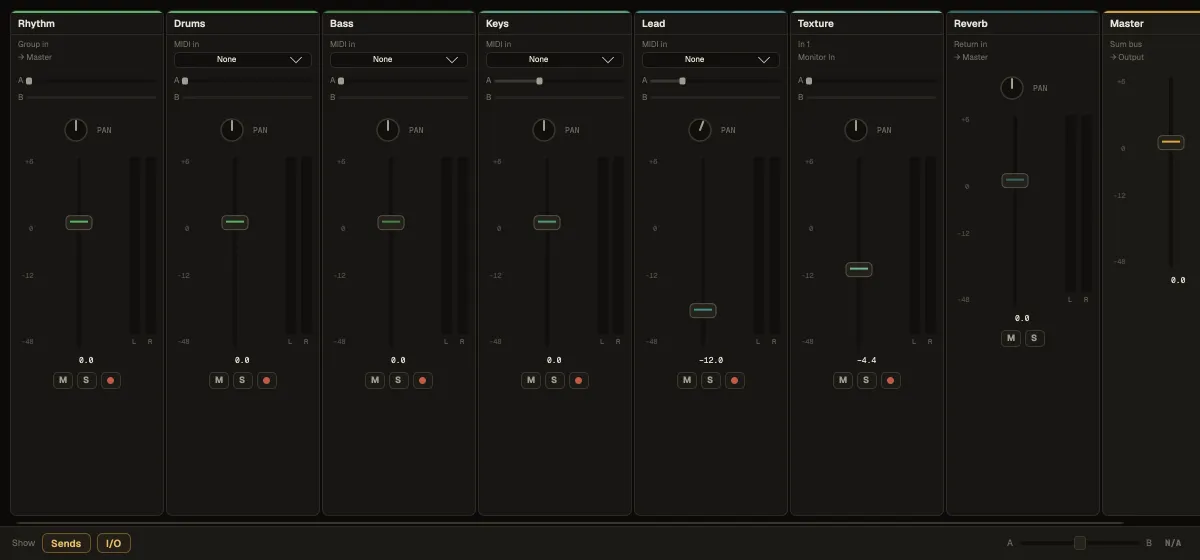1200x560 pixels.
Task: Mute the Rhythm channel
Action: (x=64, y=380)
